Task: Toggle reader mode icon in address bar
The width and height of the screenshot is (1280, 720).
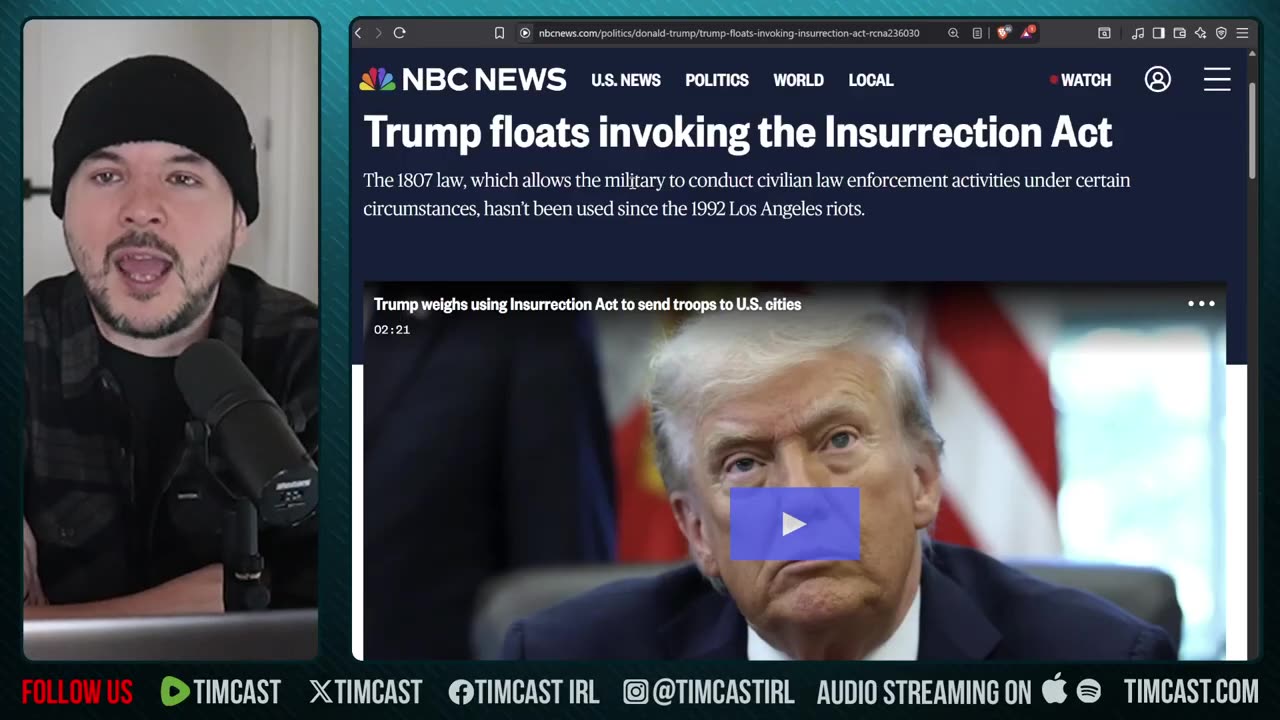Action: point(977,33)
